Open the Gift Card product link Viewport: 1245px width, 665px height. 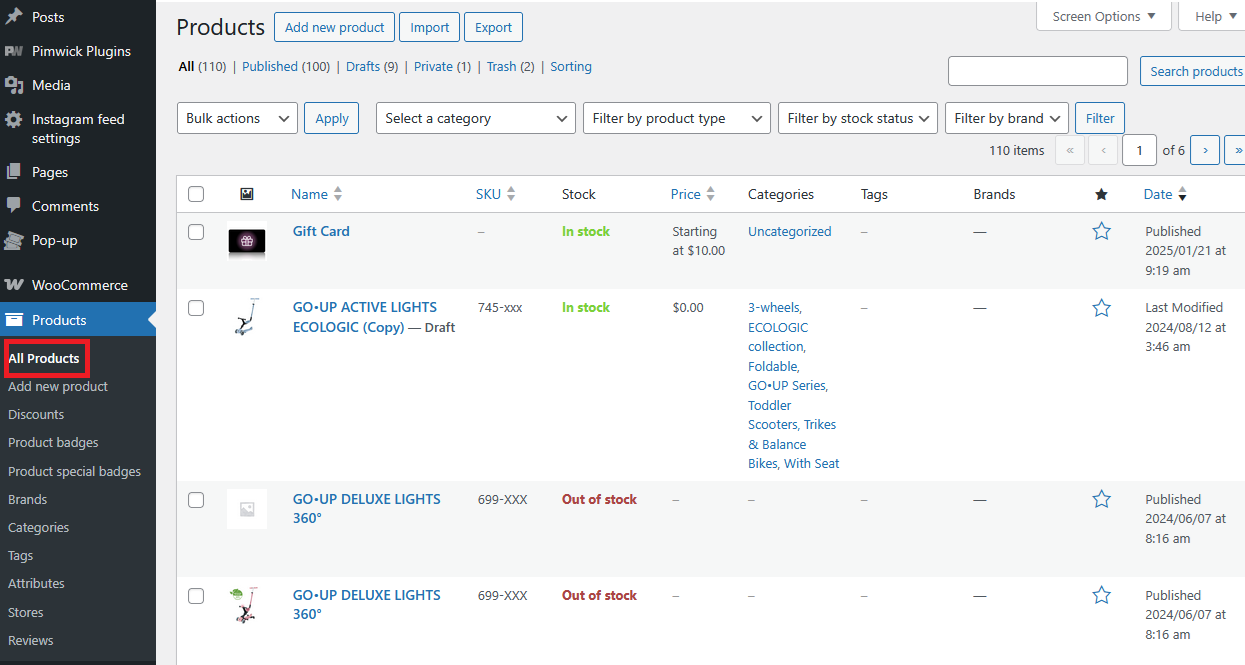[x=321, y=231]
